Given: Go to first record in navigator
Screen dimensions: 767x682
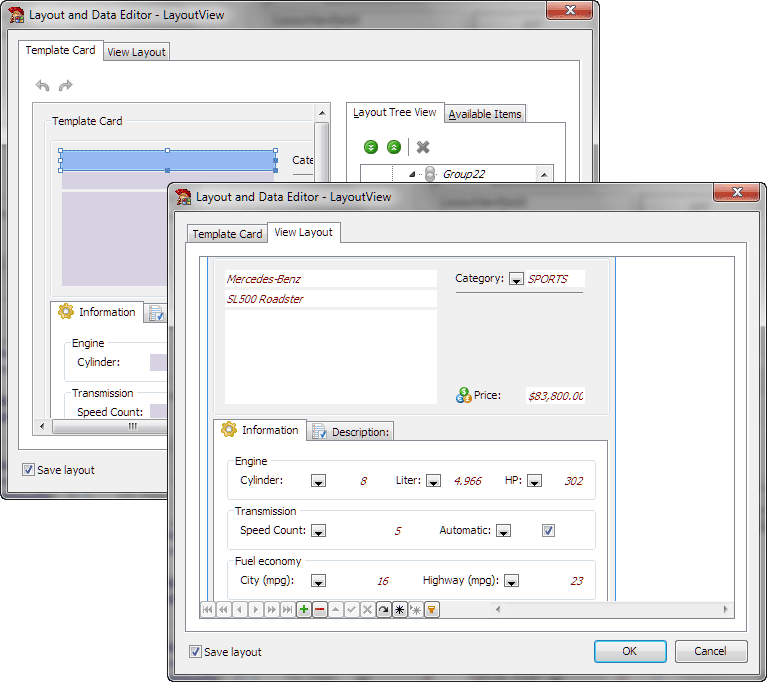Looking at the screenshot, I should [x=208, y=610].
